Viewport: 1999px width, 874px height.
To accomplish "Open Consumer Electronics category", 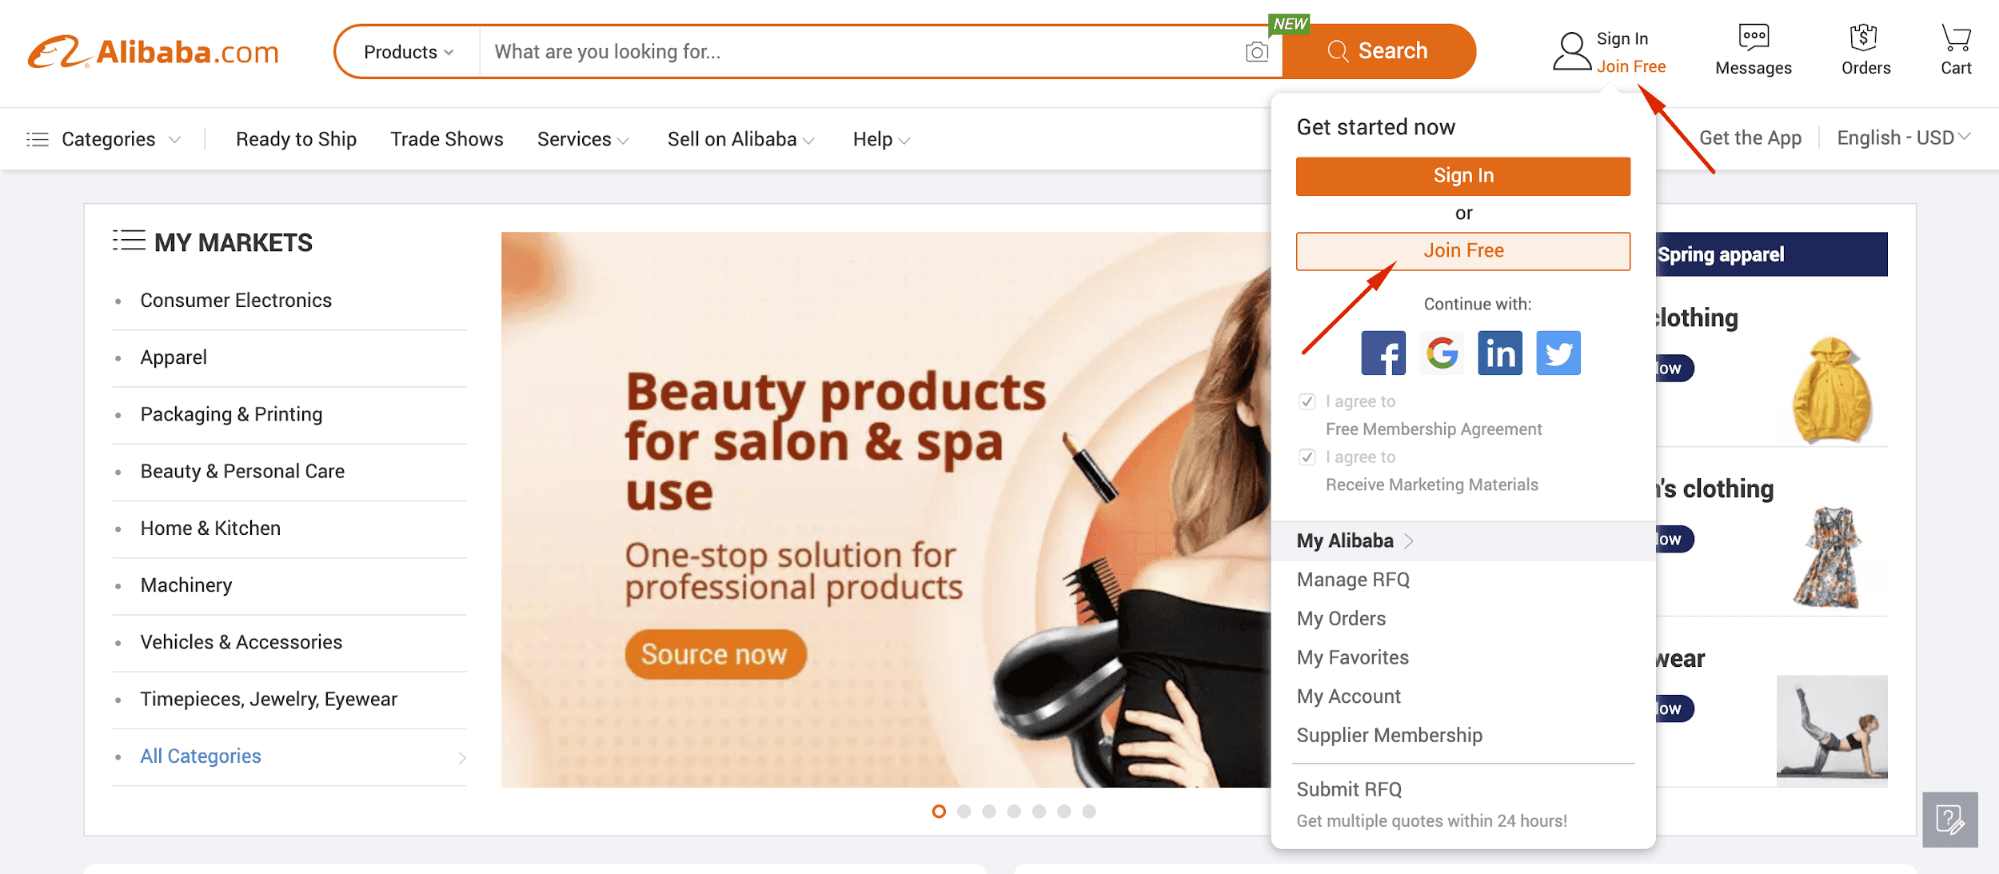I will coord(236,301).
